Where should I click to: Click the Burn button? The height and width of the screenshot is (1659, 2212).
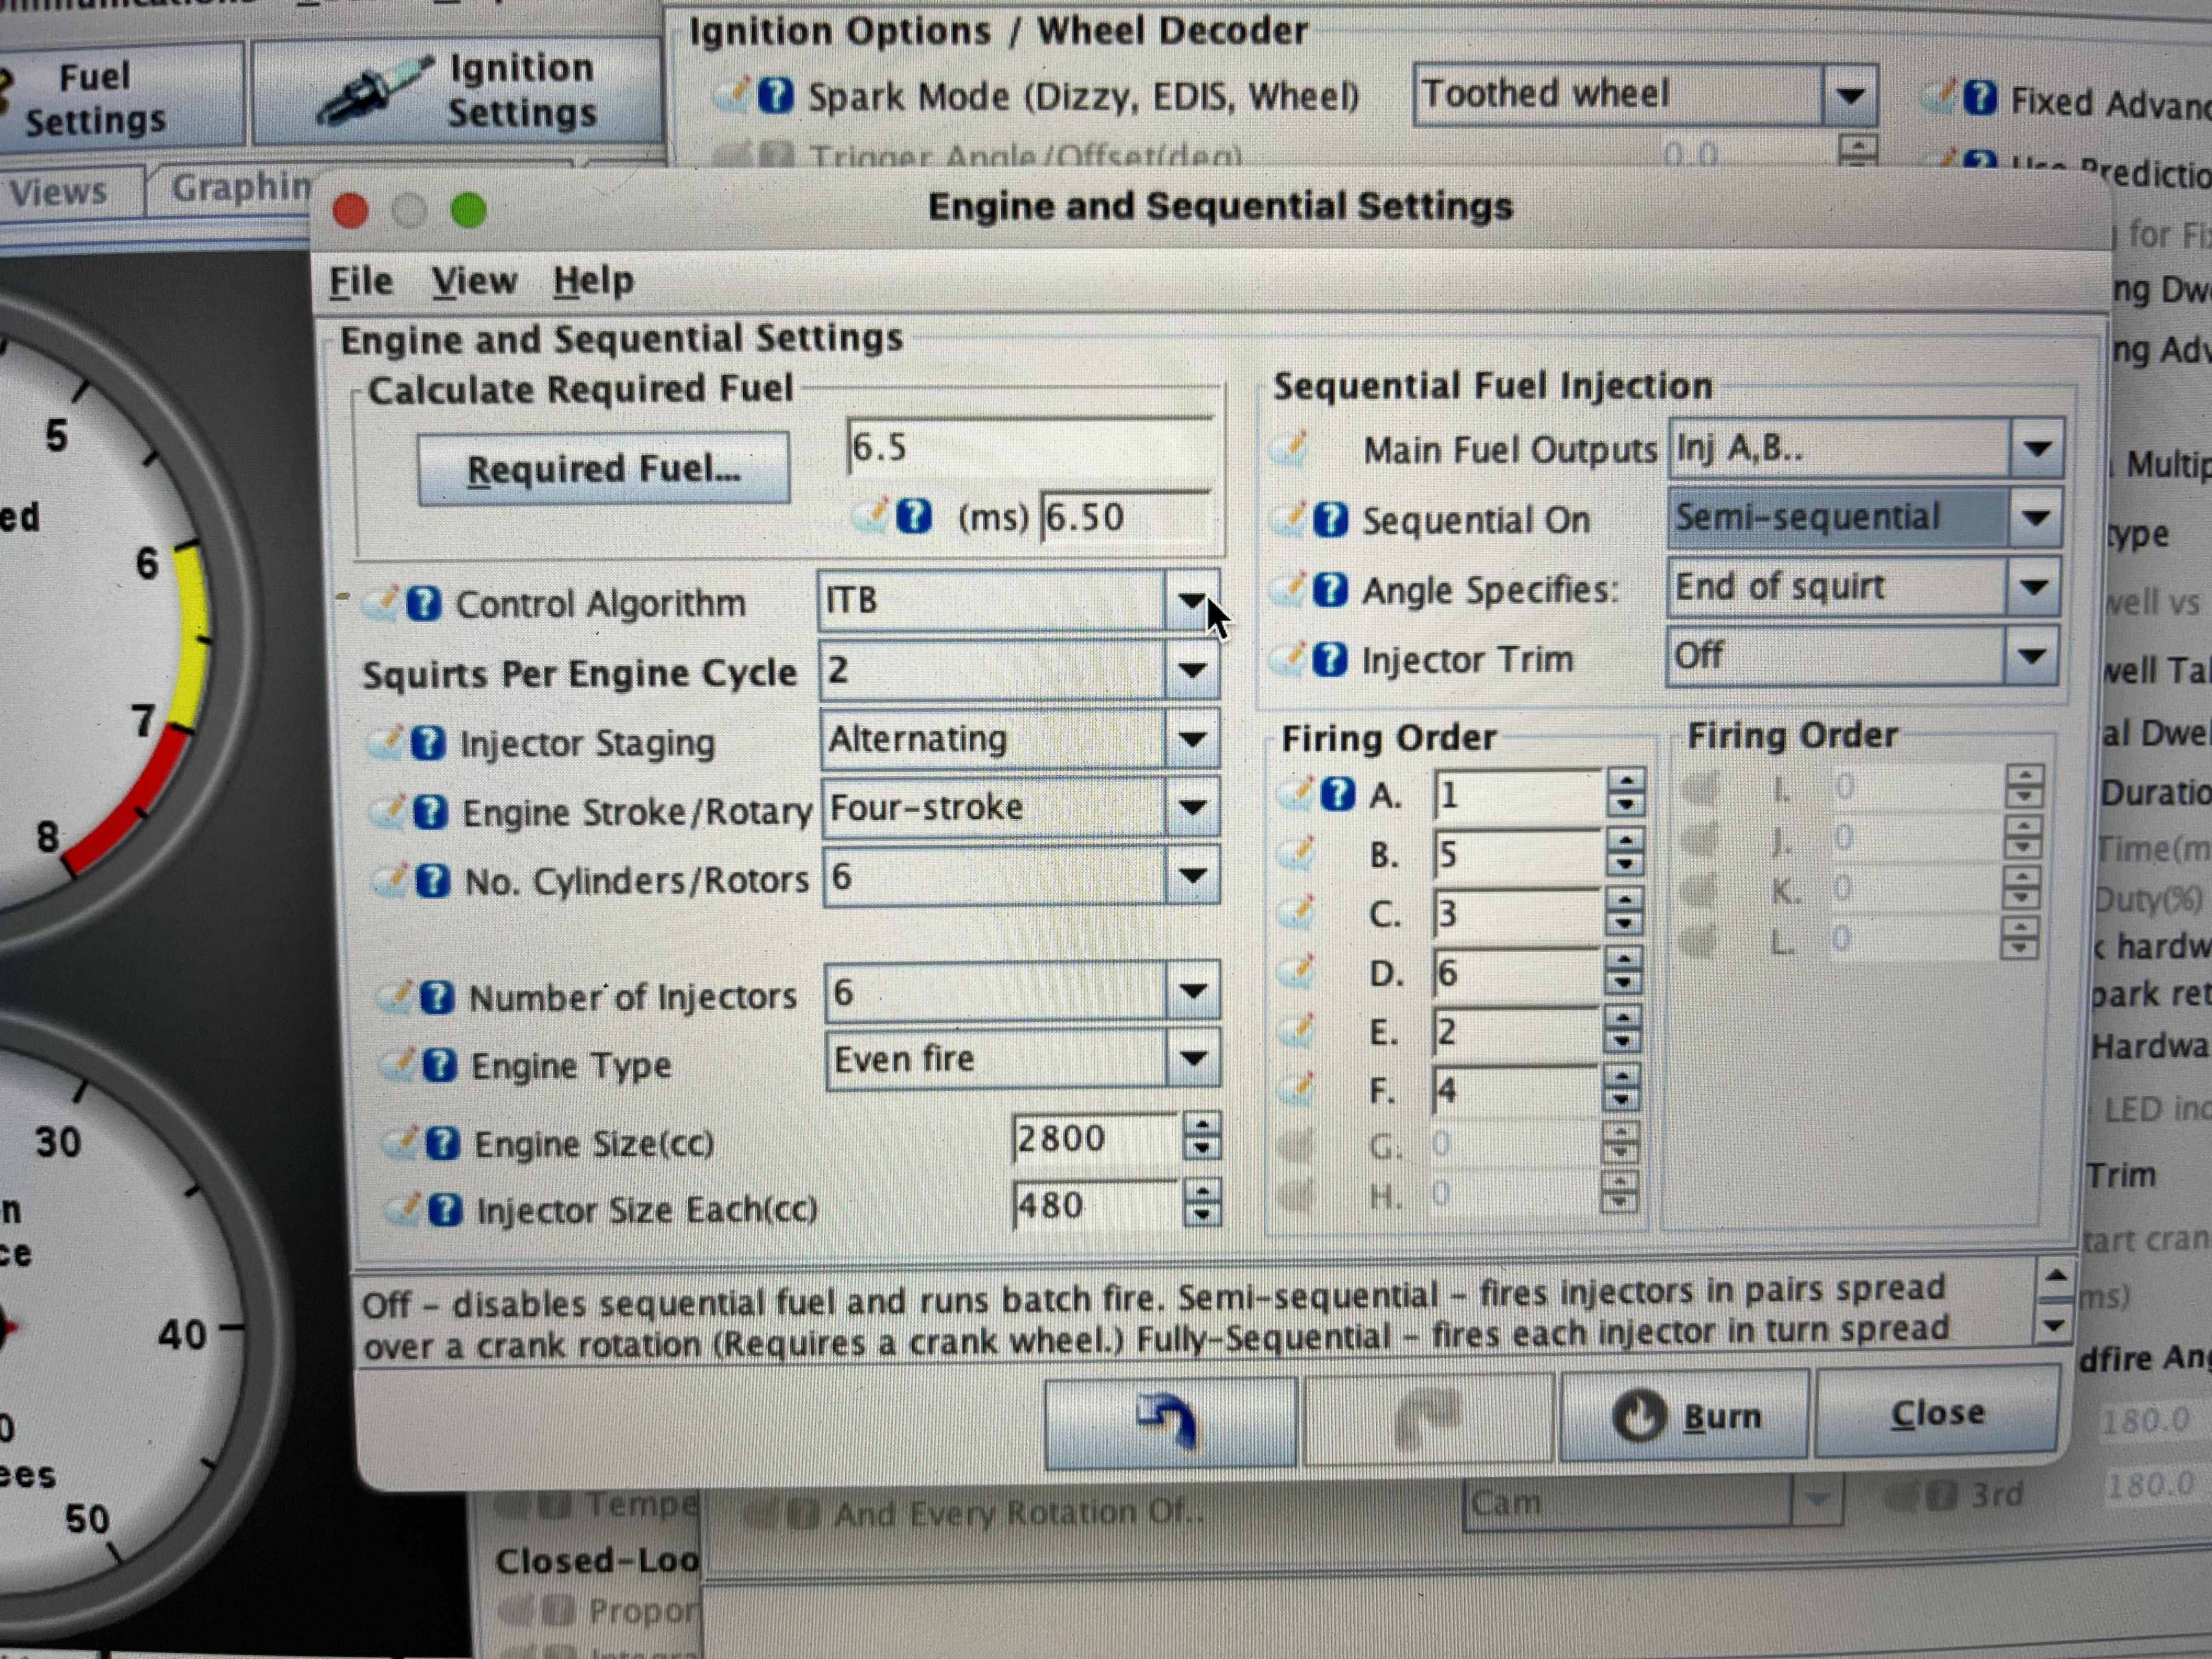[x=1685, y=1416]
